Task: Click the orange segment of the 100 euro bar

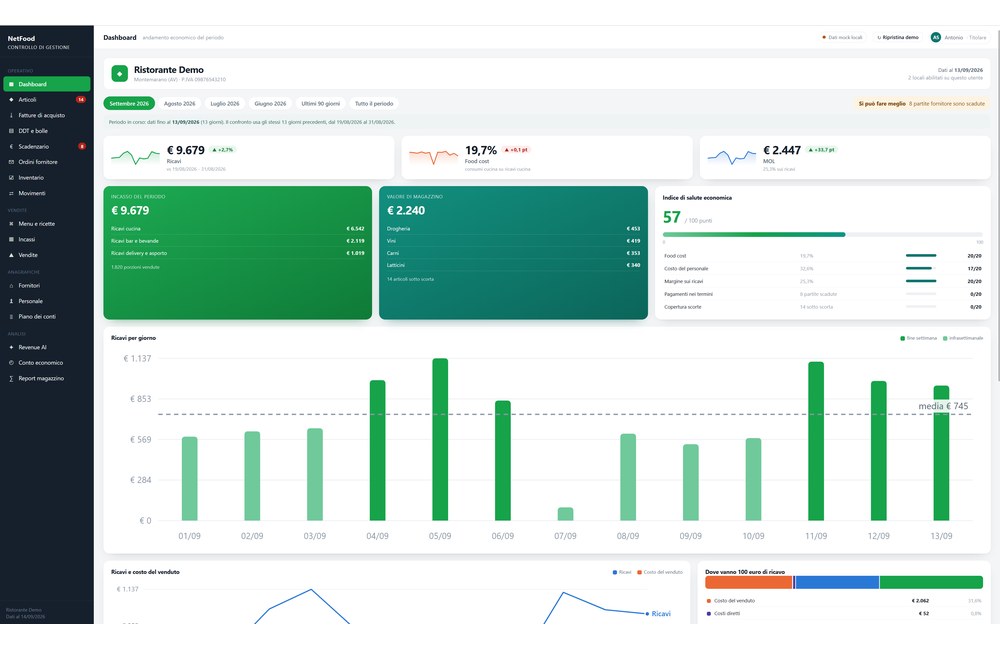Action: coord(749,582)
